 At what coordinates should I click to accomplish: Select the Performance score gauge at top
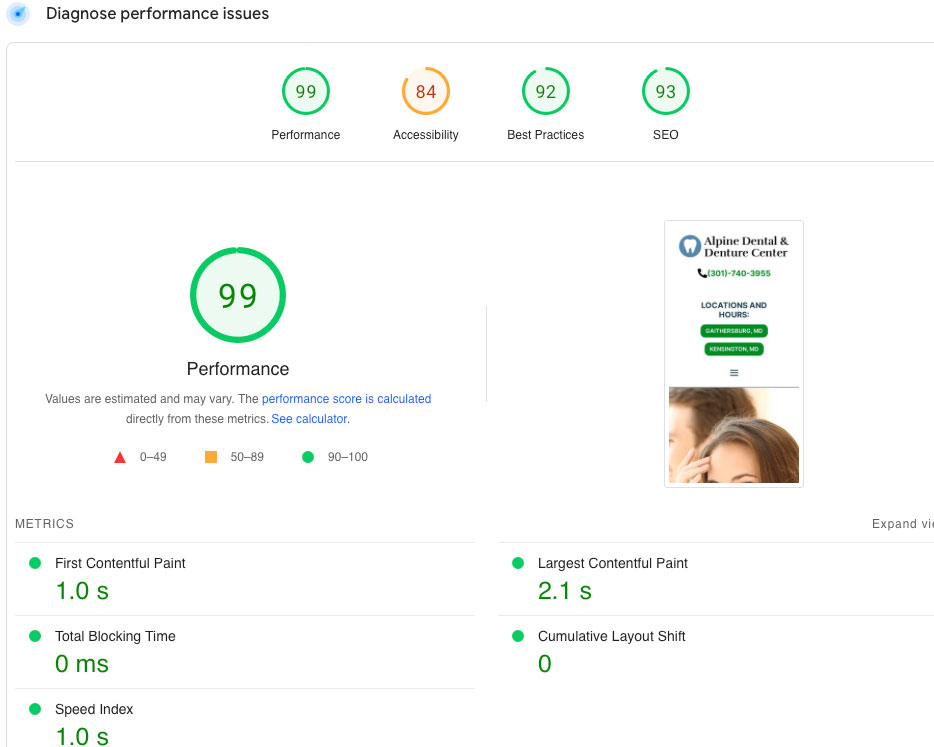(x=306, y=92)
